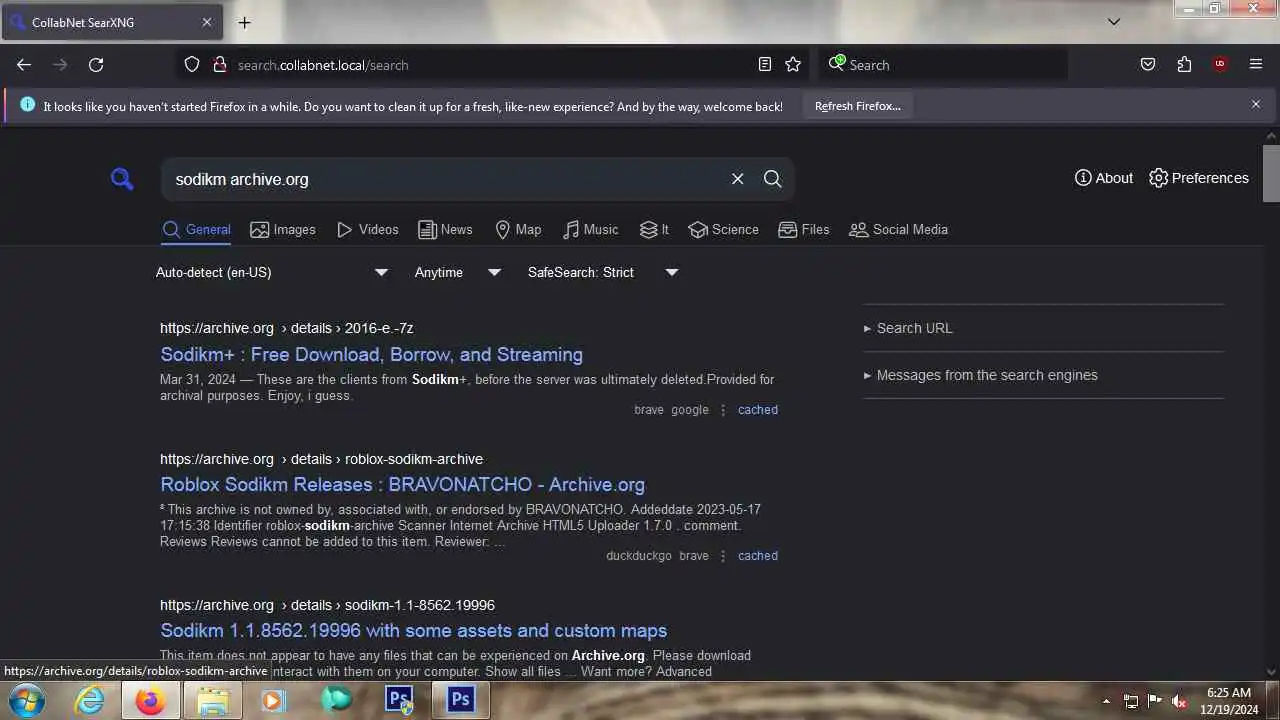This screenshot has height=720, width=1280.
Task: Click the Firefox back arrow button
Action: [x=24, y=65]
